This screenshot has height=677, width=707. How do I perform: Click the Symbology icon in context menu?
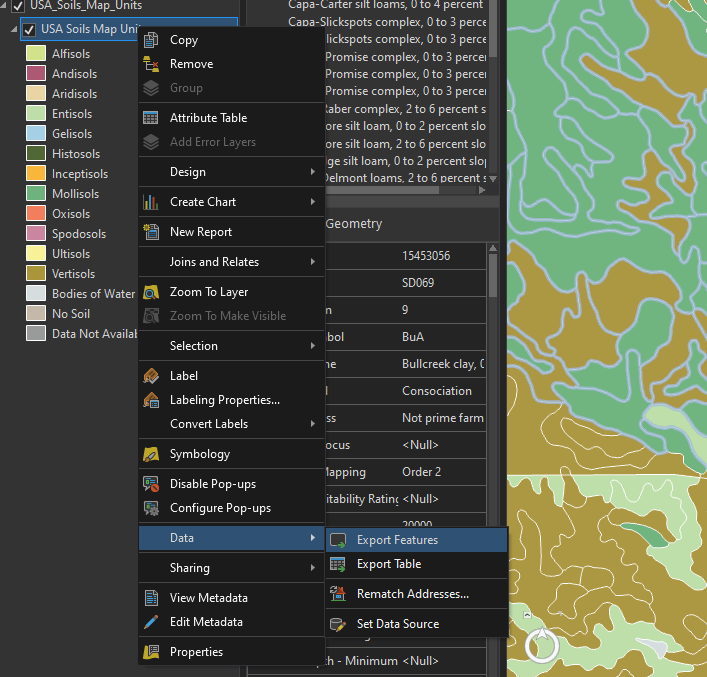click(151, 454)
